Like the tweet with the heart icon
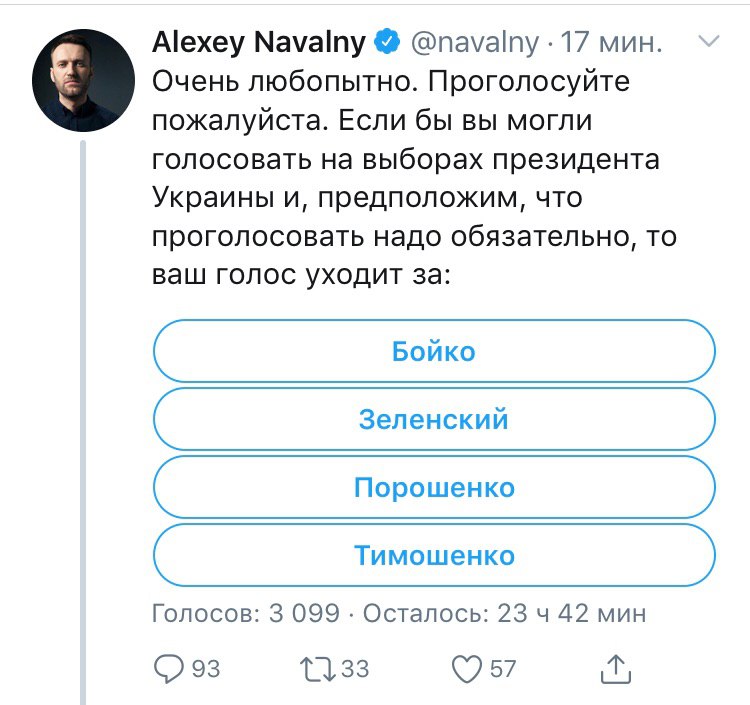The height and width of the screenshot is (705, 750). point(467,669)
